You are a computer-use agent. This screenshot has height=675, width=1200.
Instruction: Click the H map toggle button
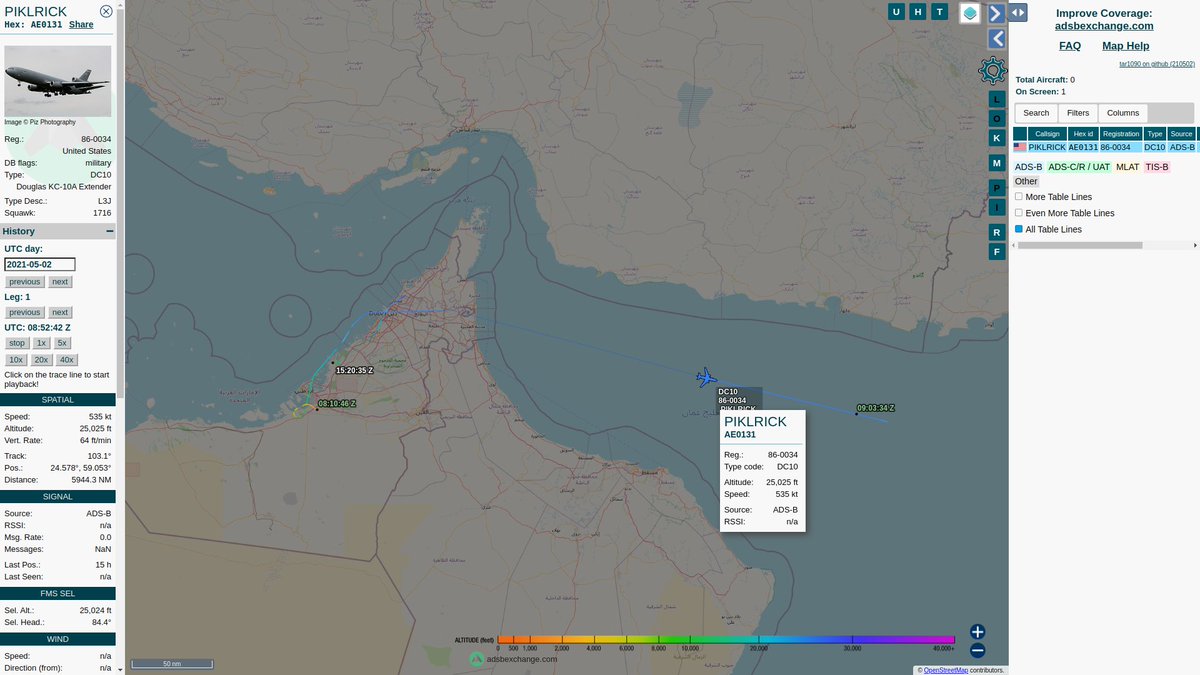coord(917,12)
